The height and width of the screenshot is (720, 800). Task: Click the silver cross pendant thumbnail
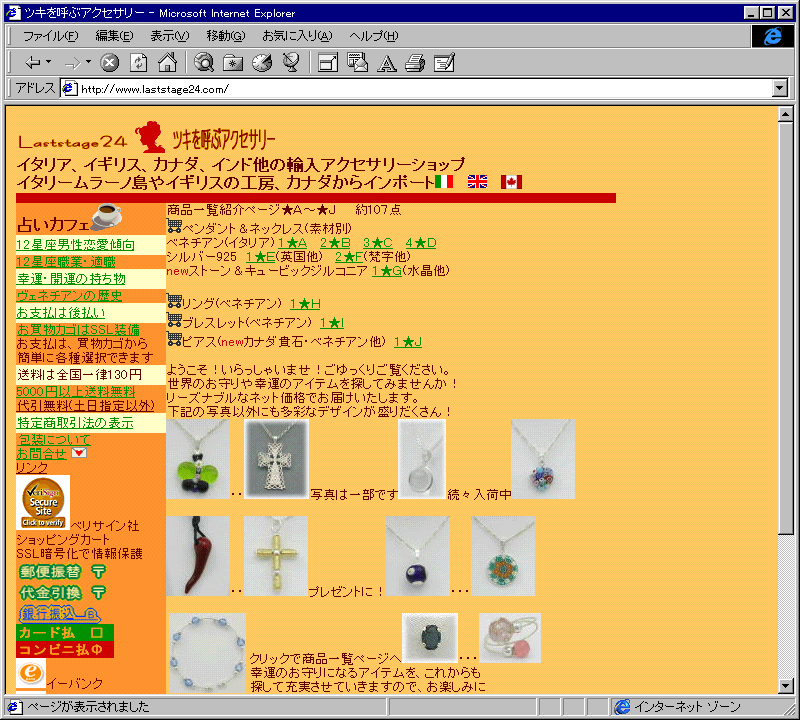276,459
